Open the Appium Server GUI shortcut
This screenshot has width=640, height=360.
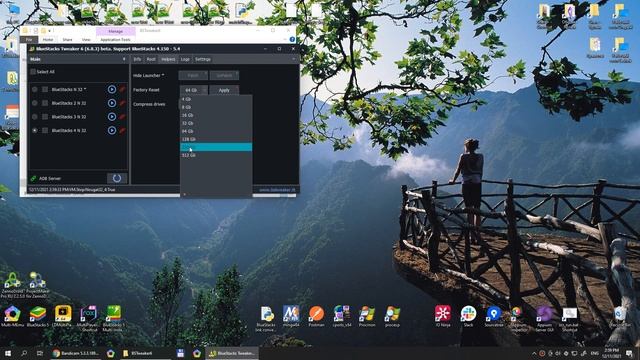[544, 319]
